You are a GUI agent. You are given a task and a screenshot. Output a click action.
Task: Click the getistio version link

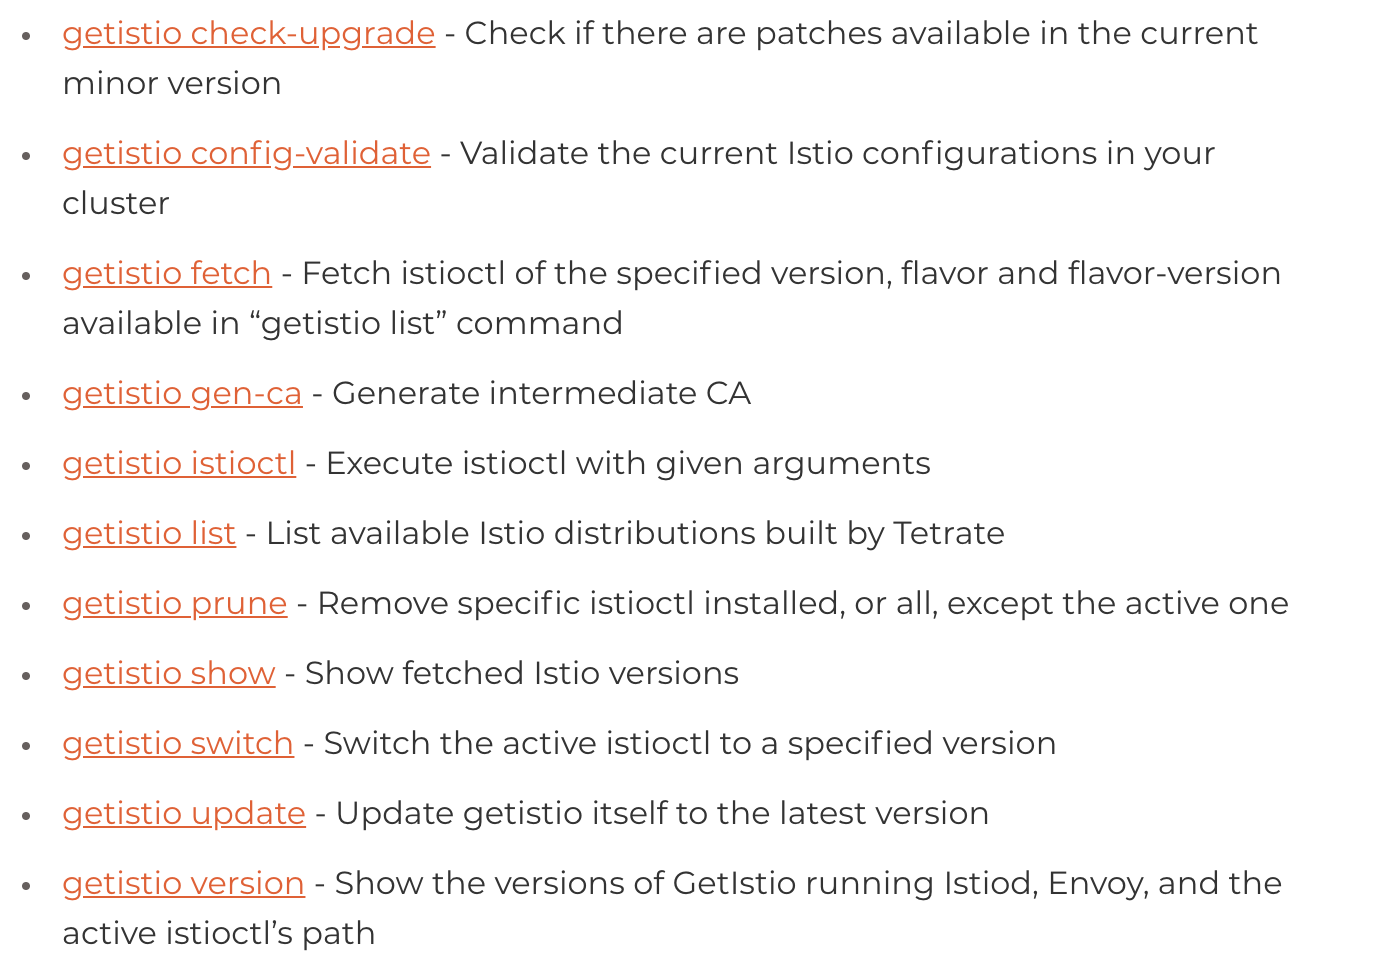(183, 884)
